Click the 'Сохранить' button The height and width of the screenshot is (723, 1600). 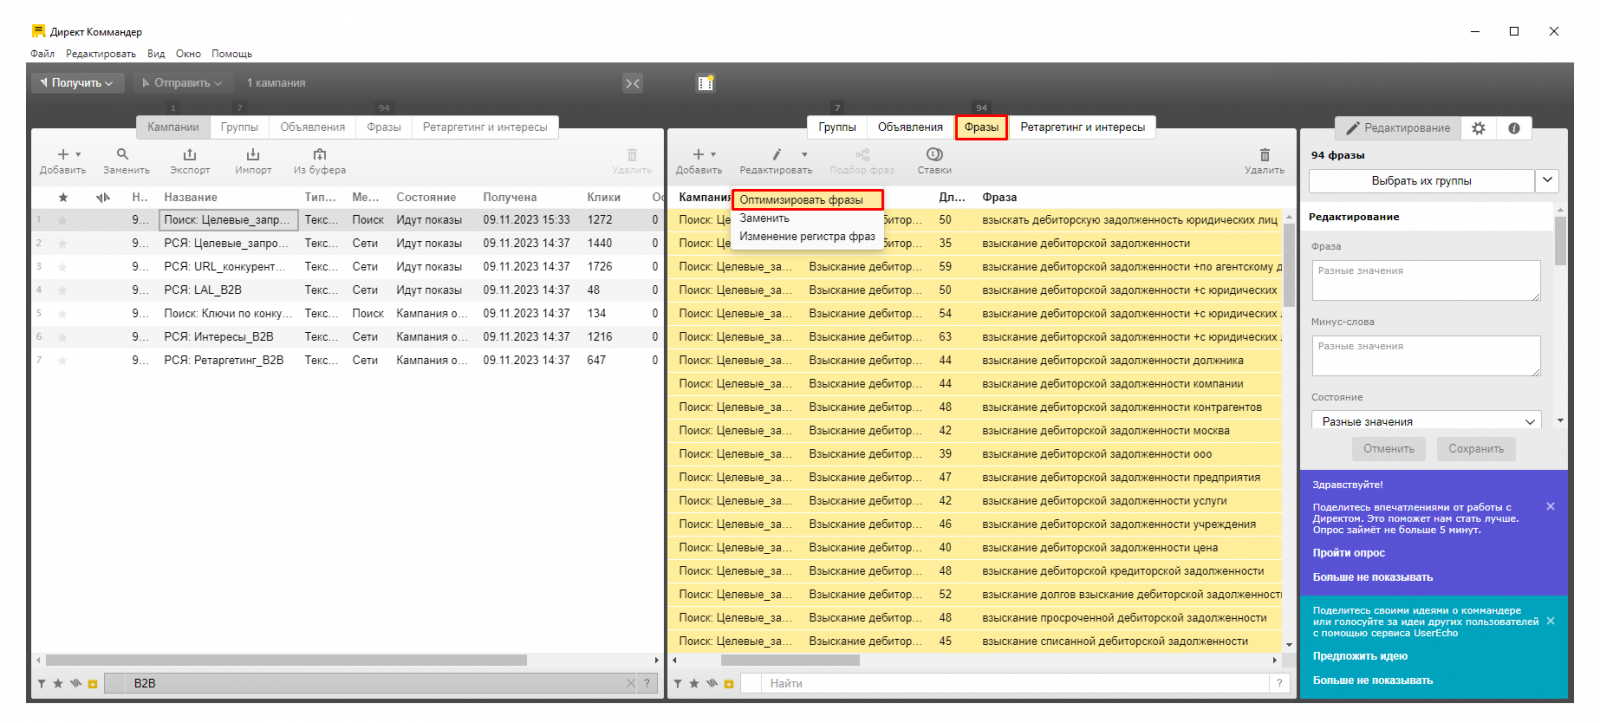[1475, 449]
